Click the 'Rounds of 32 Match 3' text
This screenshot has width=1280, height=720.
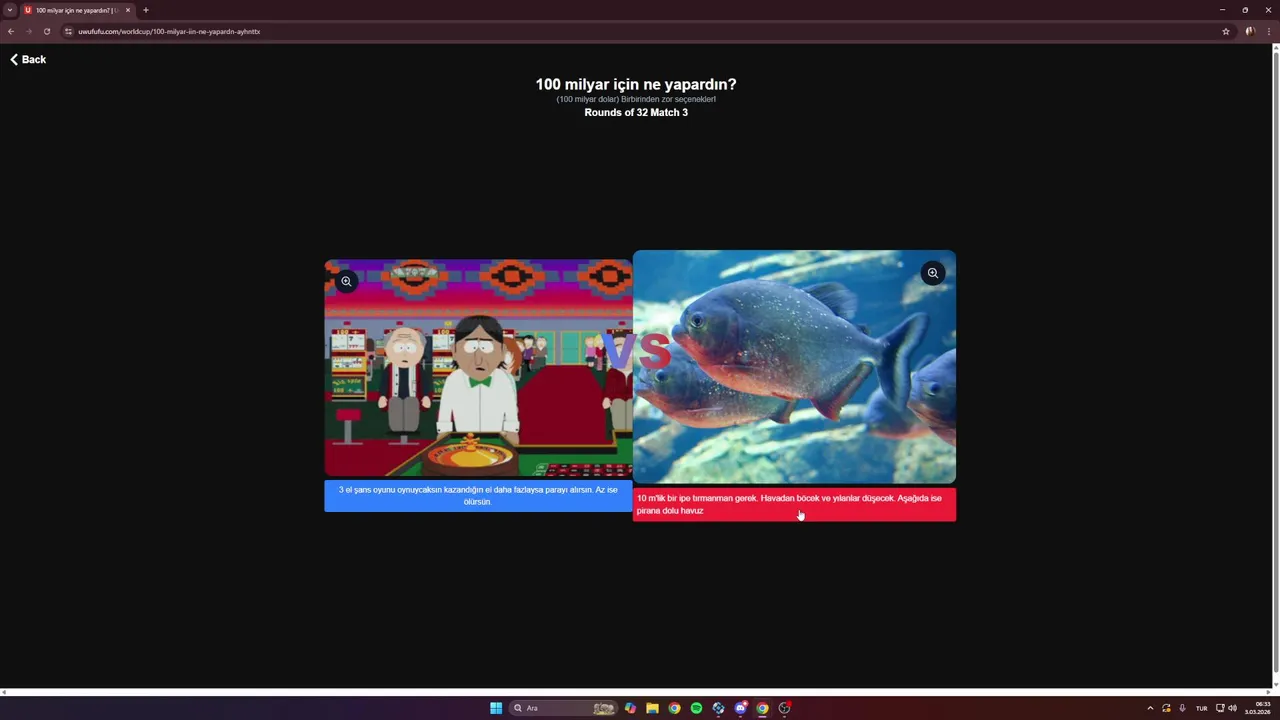pos(636,113)
